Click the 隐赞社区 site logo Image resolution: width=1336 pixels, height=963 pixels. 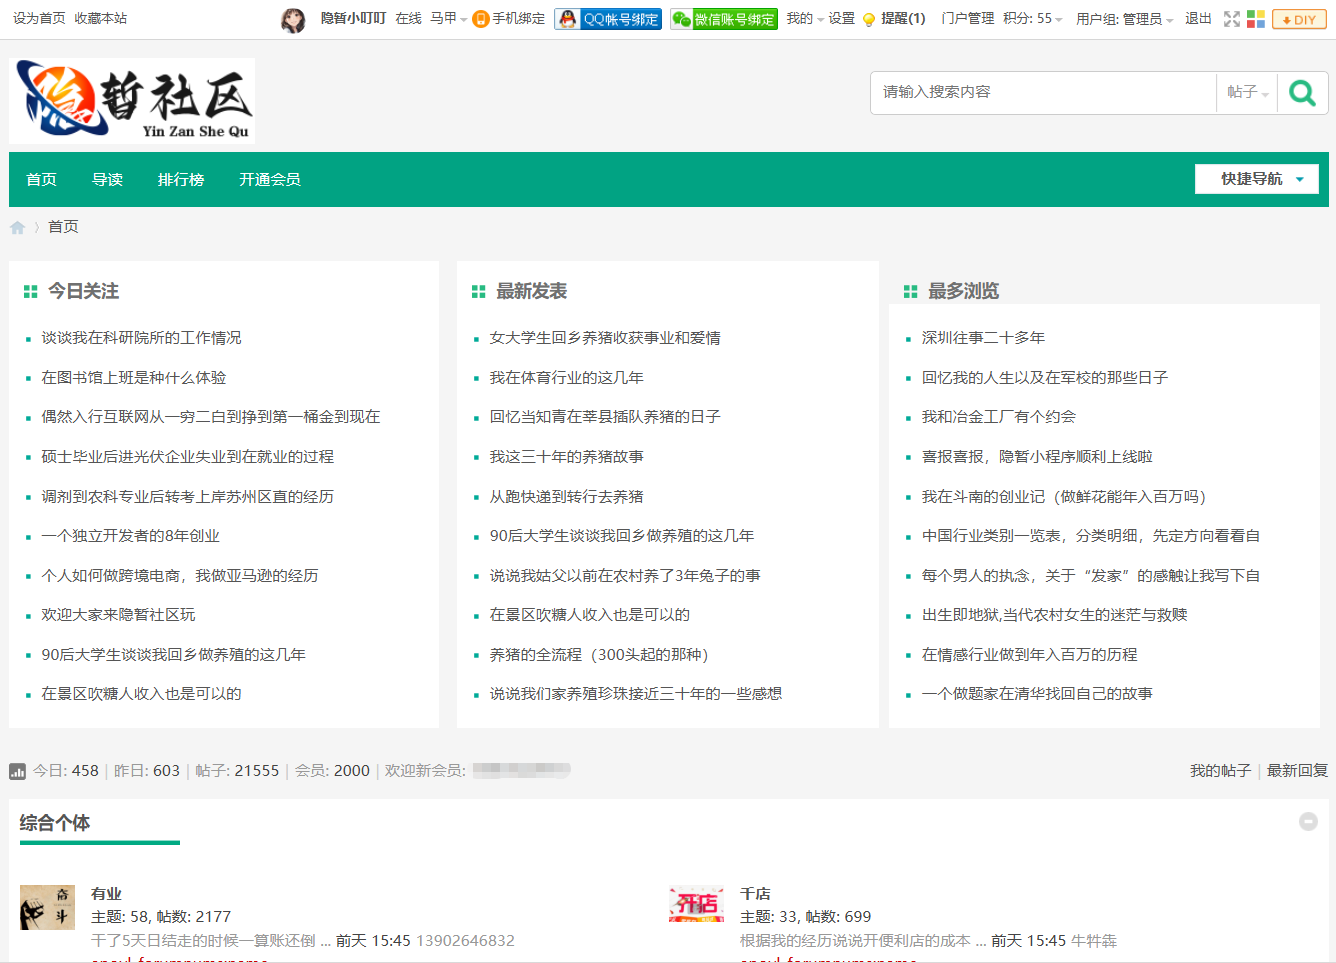pyautogui.click(x=132, y=100)
